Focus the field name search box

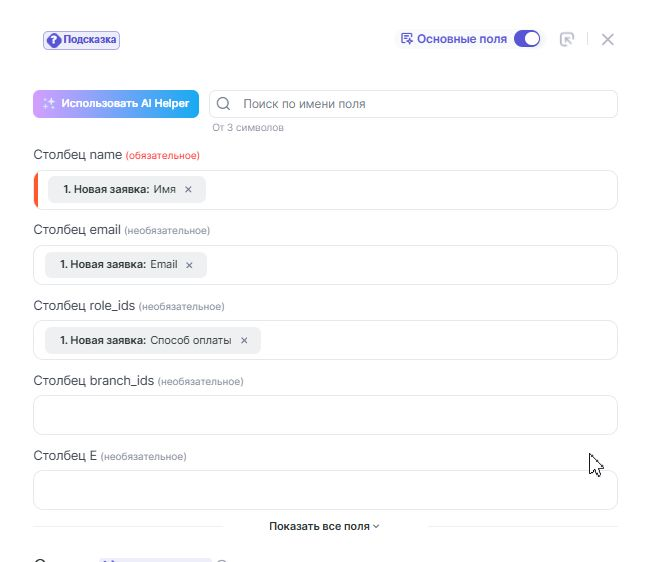(420, 104)
